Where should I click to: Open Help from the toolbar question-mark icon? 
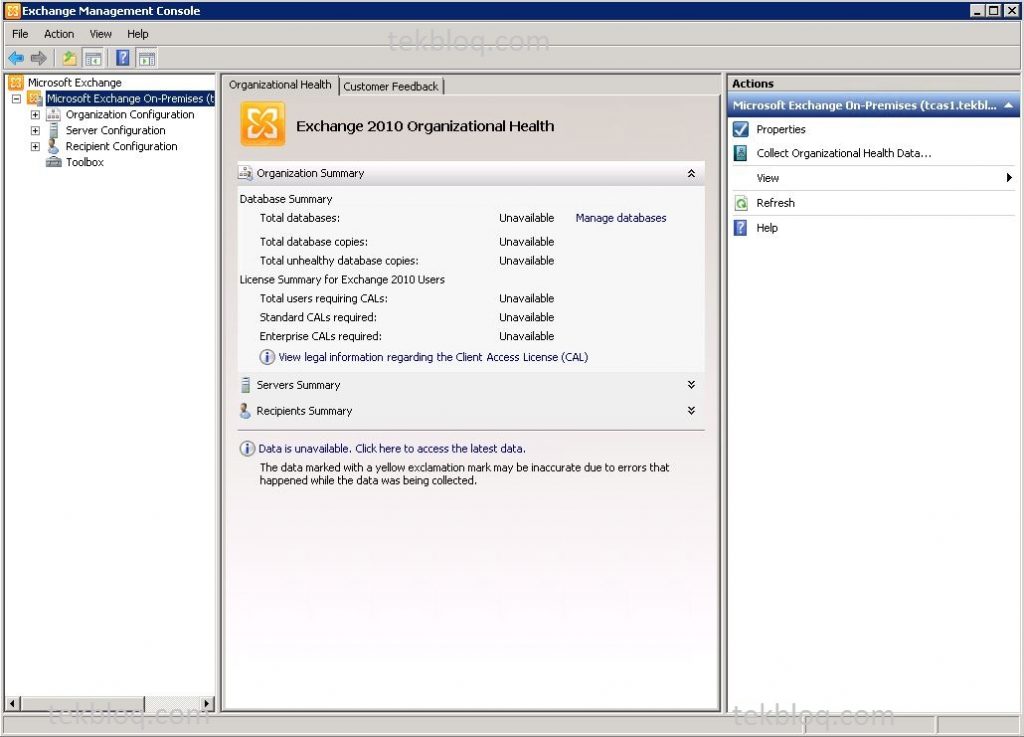(122, 58)
